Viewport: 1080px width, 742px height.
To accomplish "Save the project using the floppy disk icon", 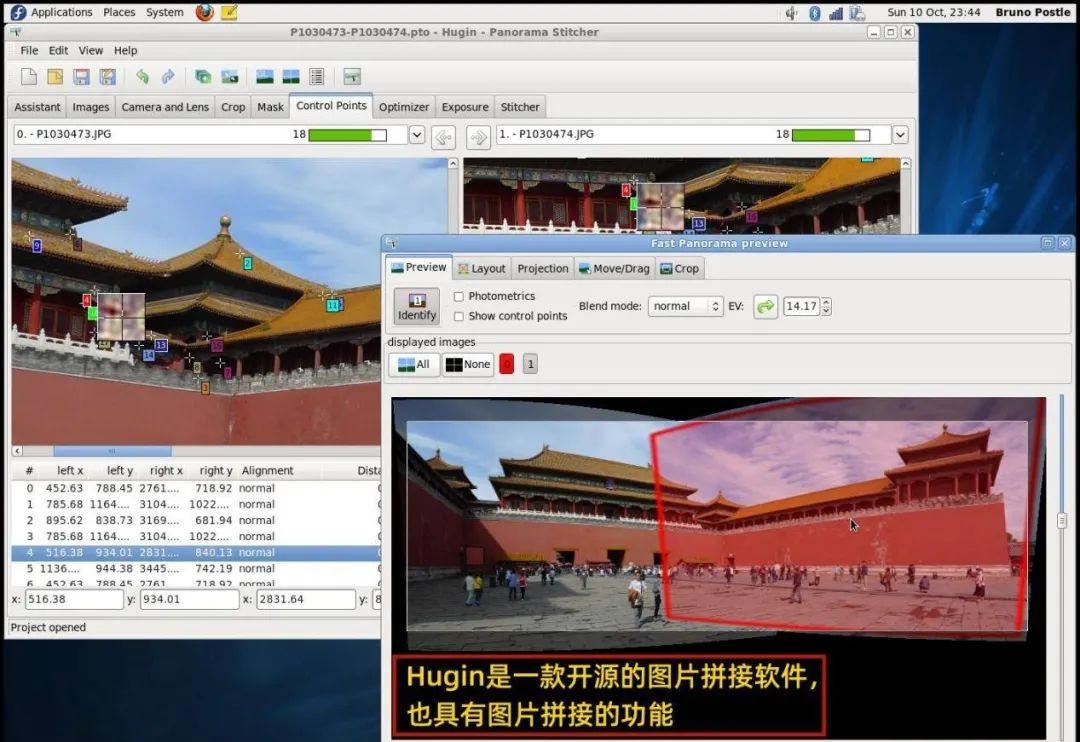I will point(81,76).
